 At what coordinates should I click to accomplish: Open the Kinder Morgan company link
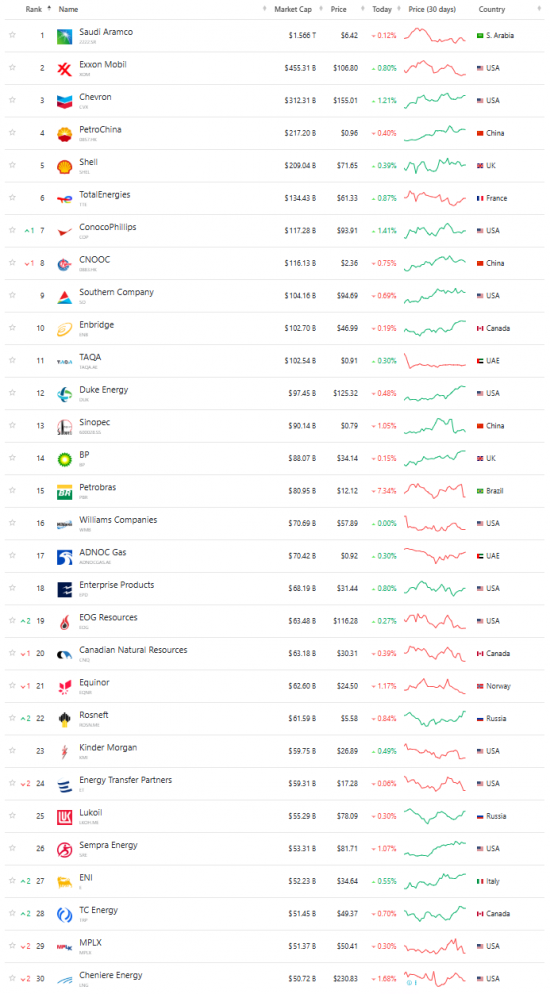click(x=108, y=747)
